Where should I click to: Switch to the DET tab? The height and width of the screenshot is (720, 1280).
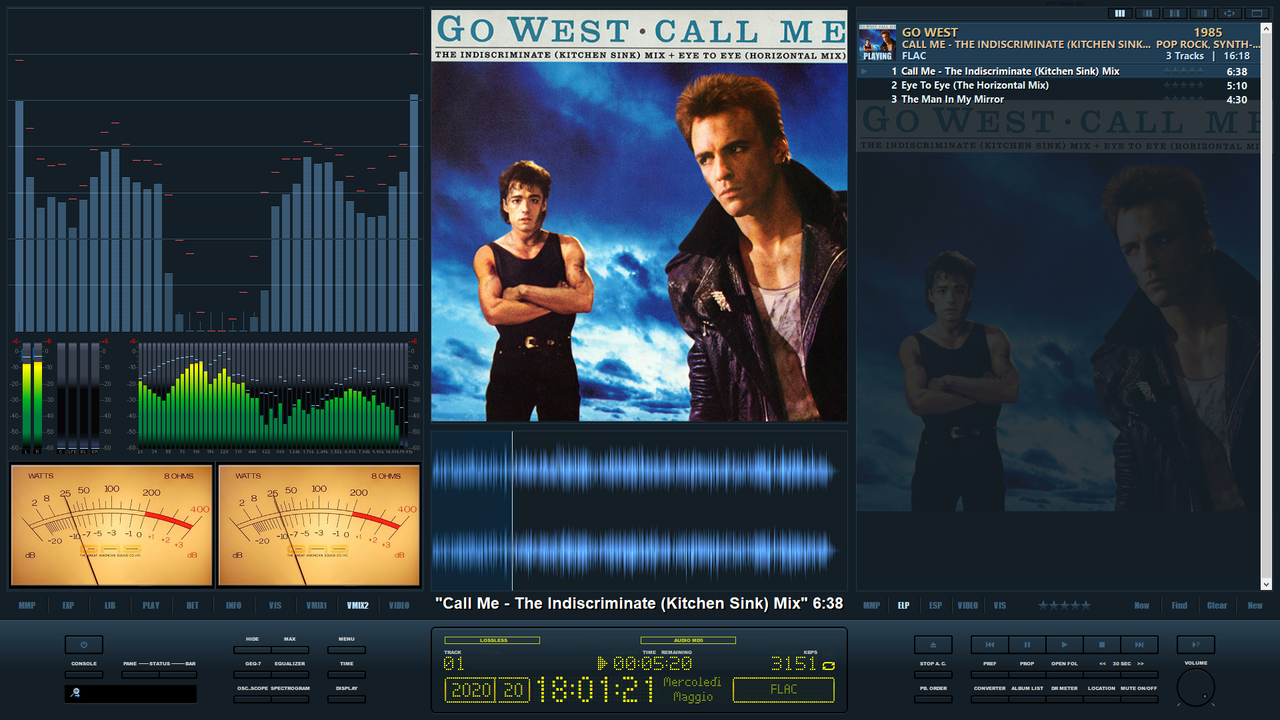tap(192, 605)
